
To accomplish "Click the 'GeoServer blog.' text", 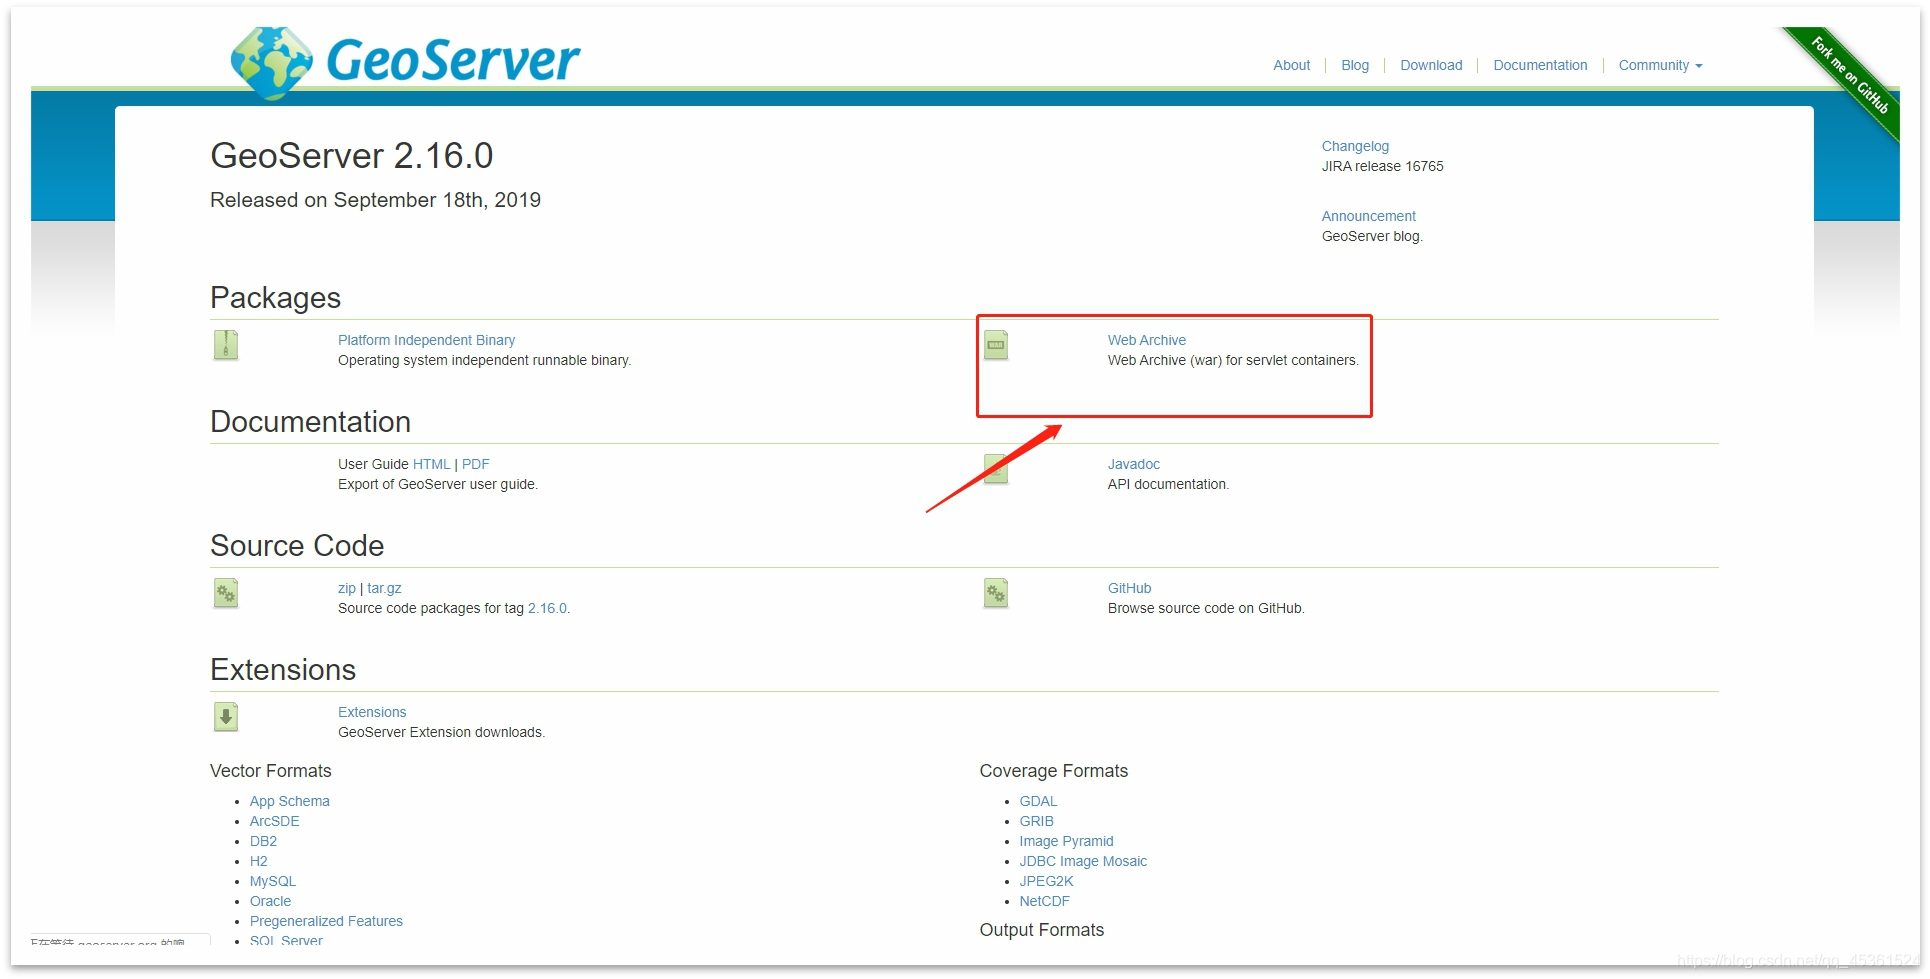I will pos(1372,236).
